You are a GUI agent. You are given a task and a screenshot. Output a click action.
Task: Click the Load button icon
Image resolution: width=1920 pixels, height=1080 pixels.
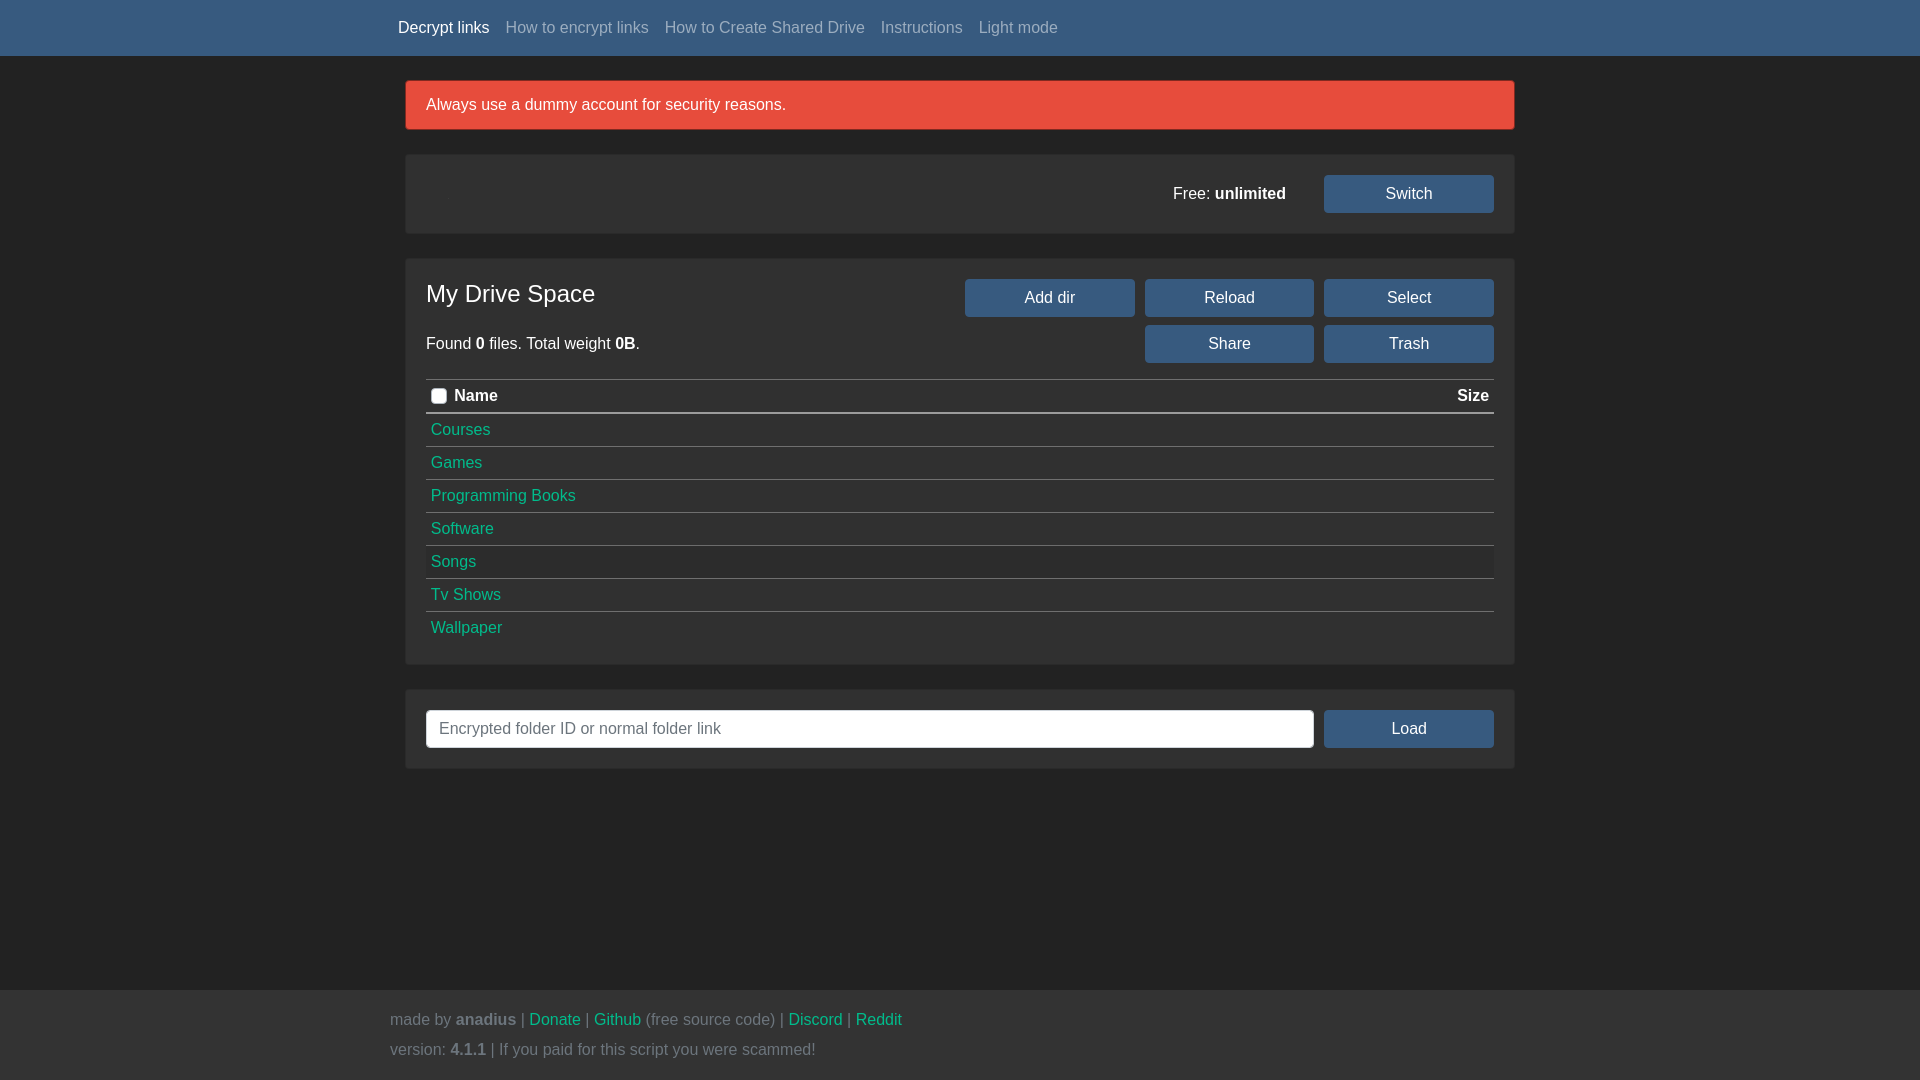[1408, 728]
